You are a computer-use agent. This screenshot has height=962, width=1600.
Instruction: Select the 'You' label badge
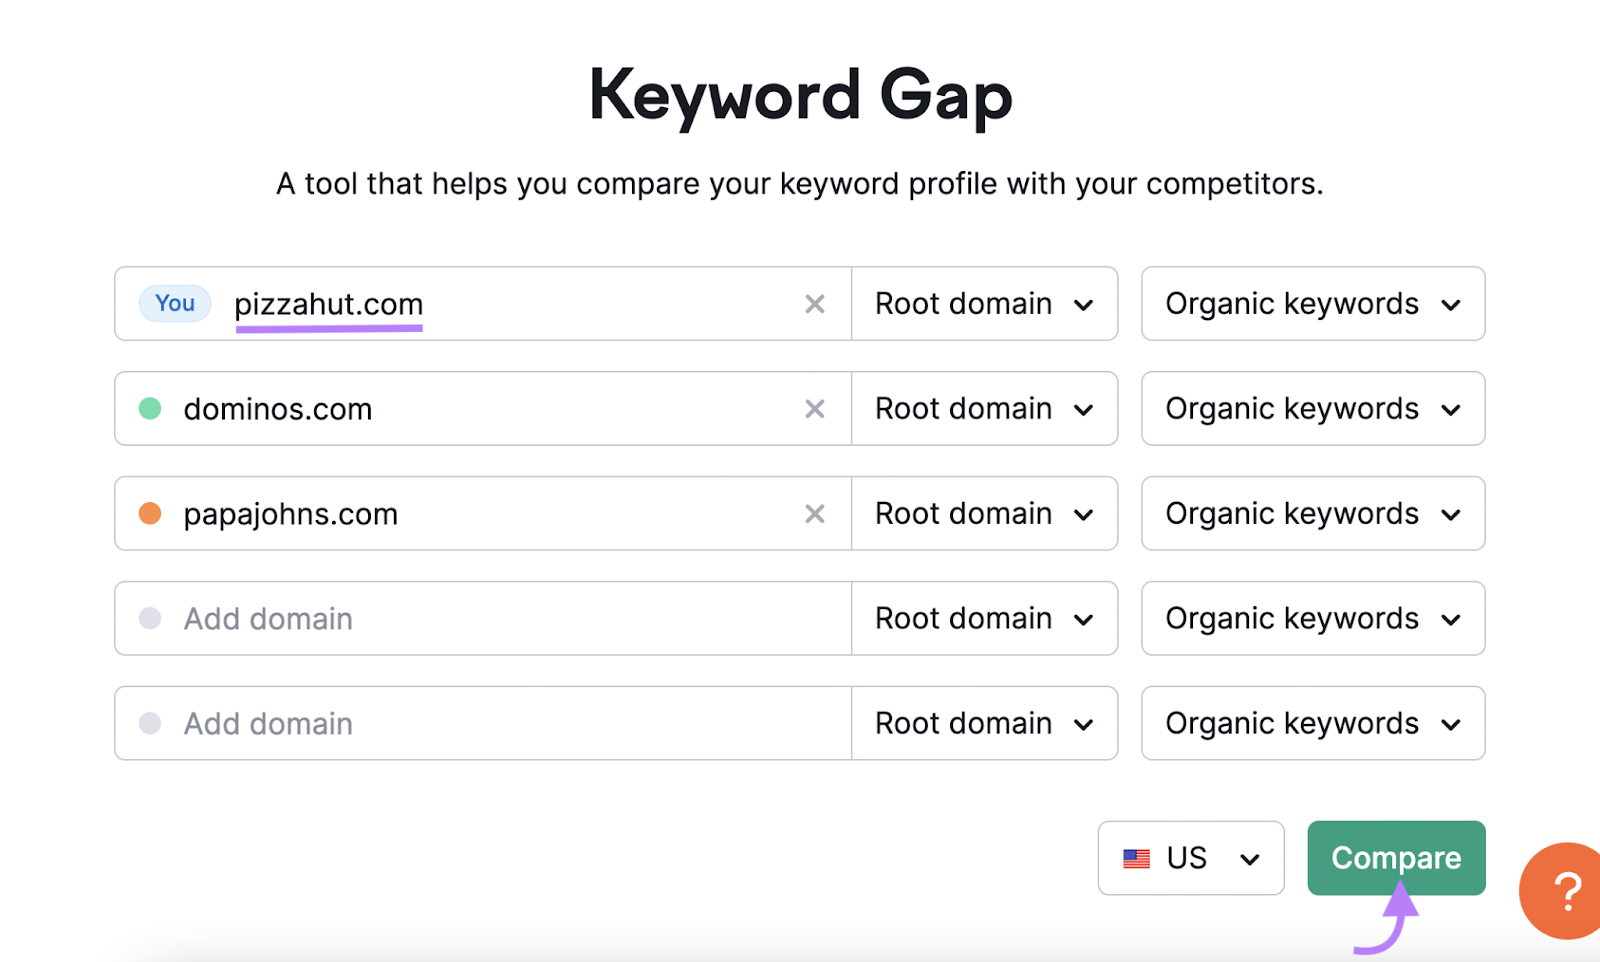[174, 304]
